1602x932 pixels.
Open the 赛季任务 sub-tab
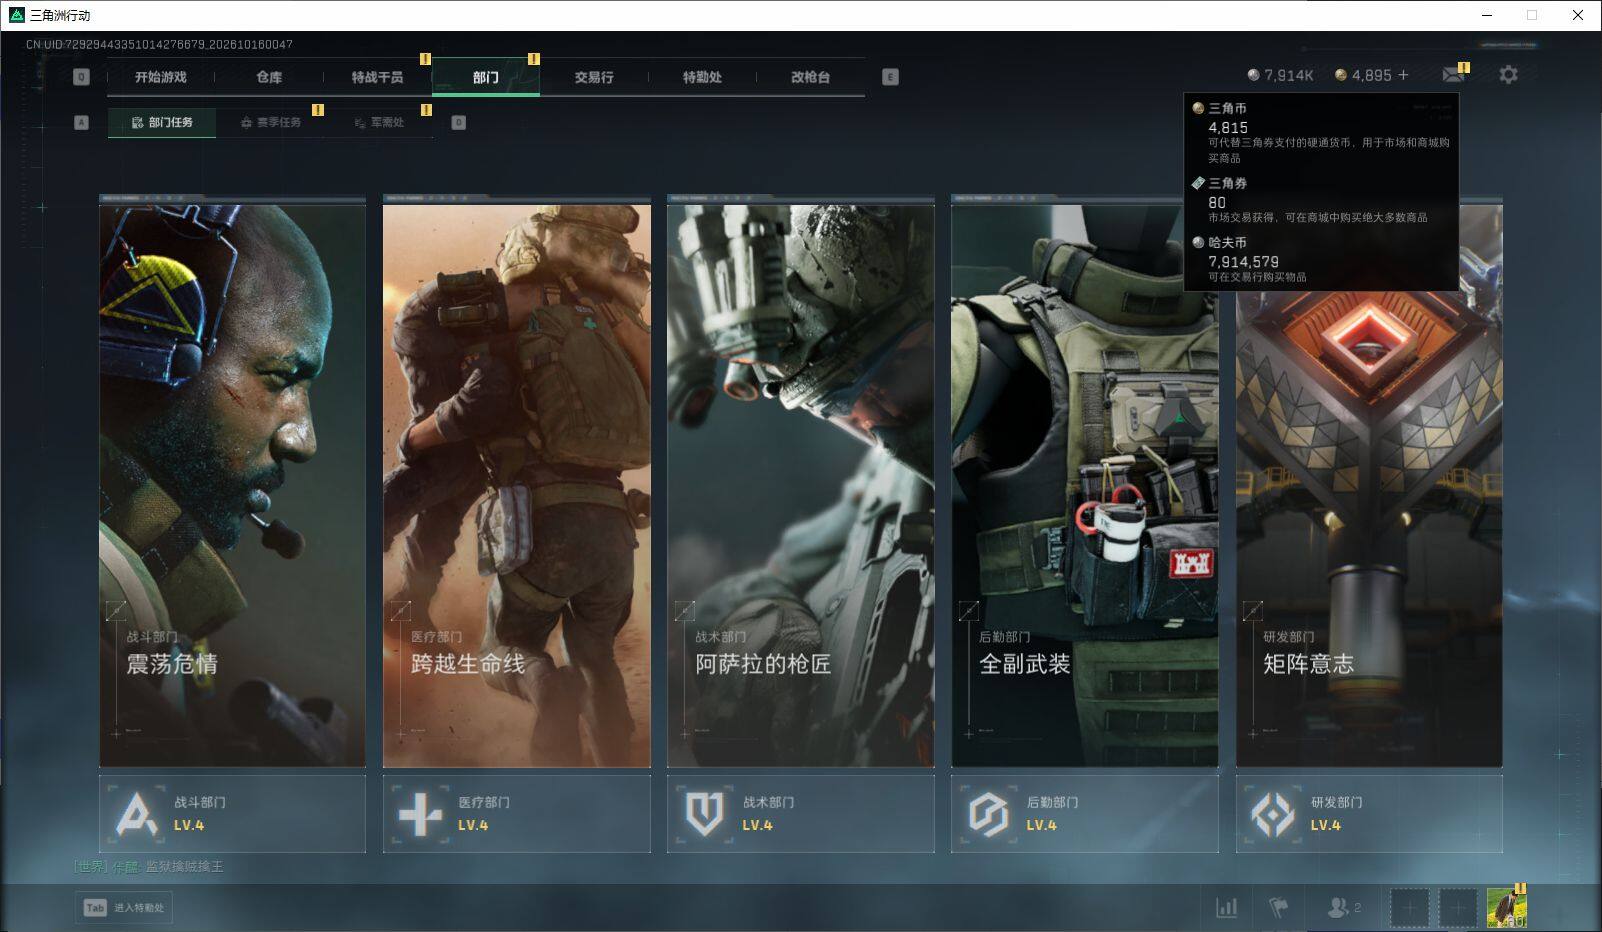270,122
